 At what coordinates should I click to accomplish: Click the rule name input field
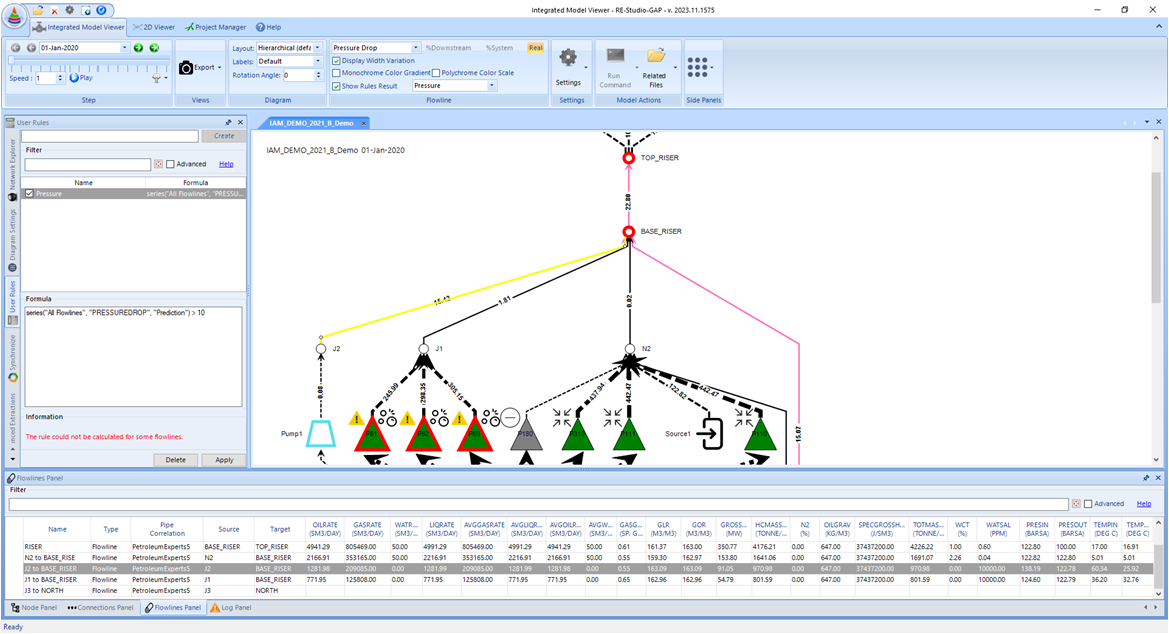tap(110, 136)
